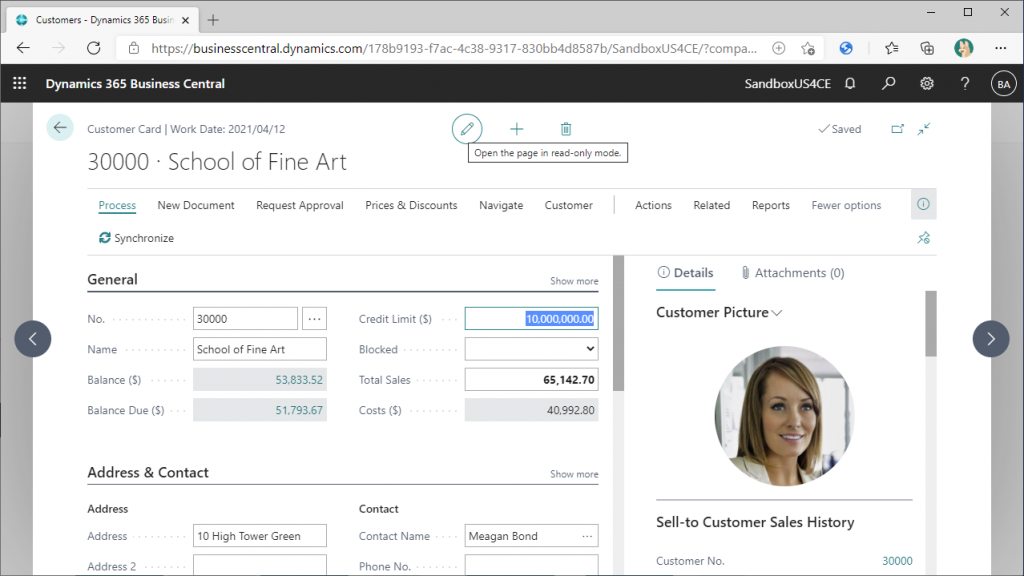
Task: Toggle the FactBox information pane icon
Action: click(x=923, y=204)
